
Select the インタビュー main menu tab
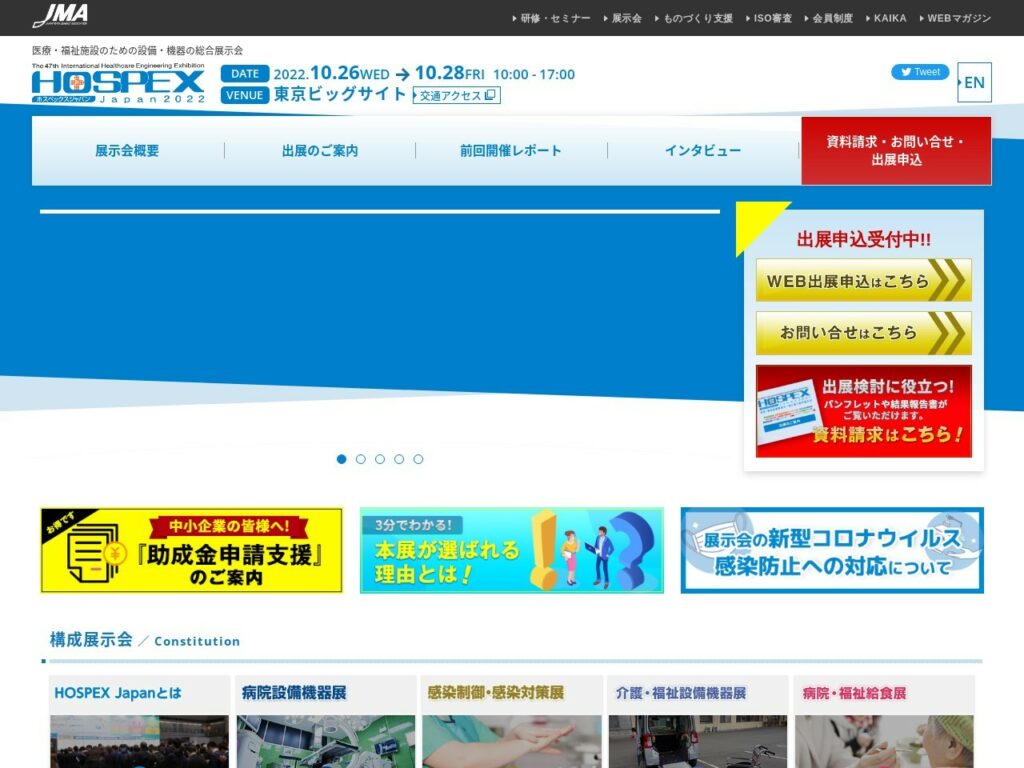pos(703,151)
